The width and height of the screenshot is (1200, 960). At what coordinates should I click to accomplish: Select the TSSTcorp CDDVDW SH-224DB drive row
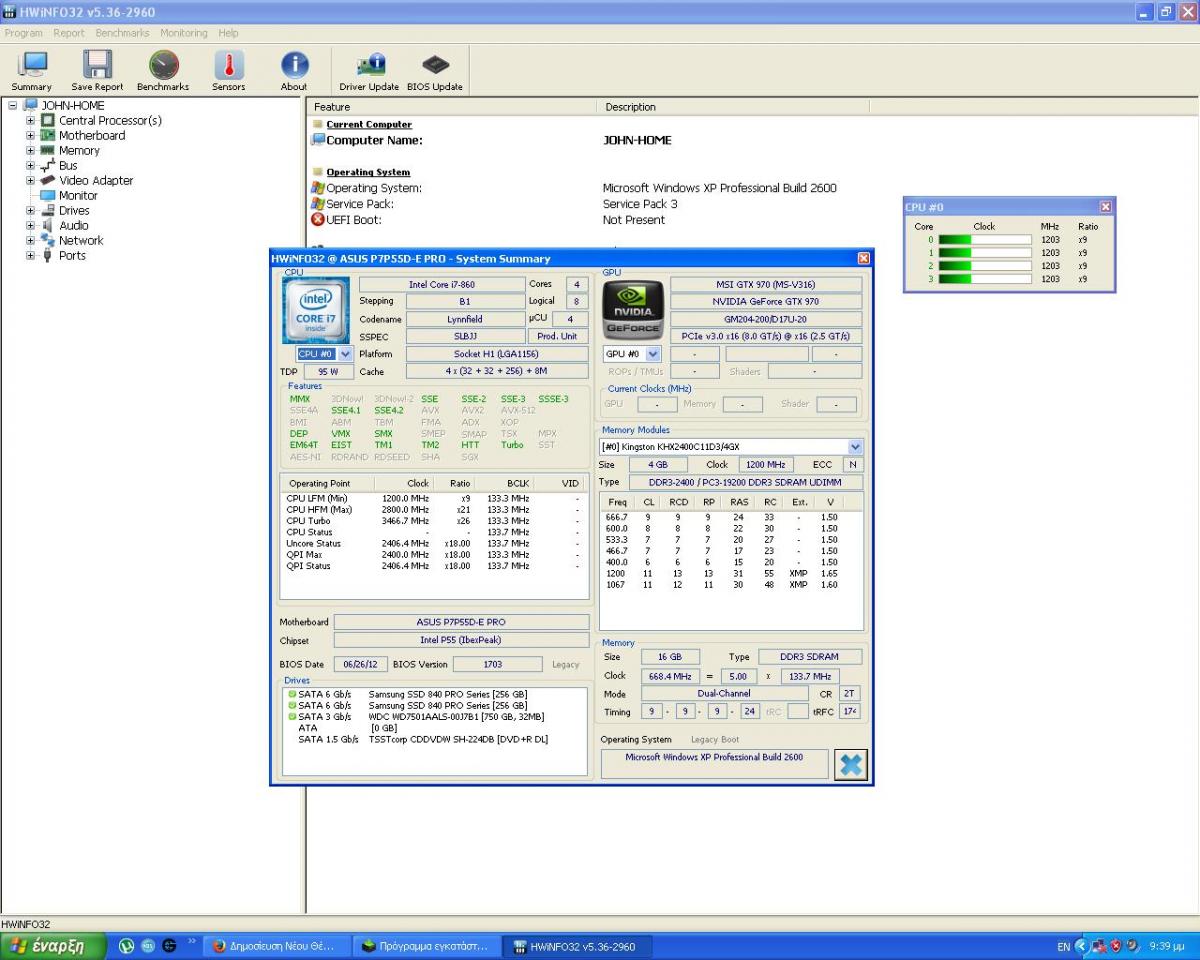(x=435, y=739)
